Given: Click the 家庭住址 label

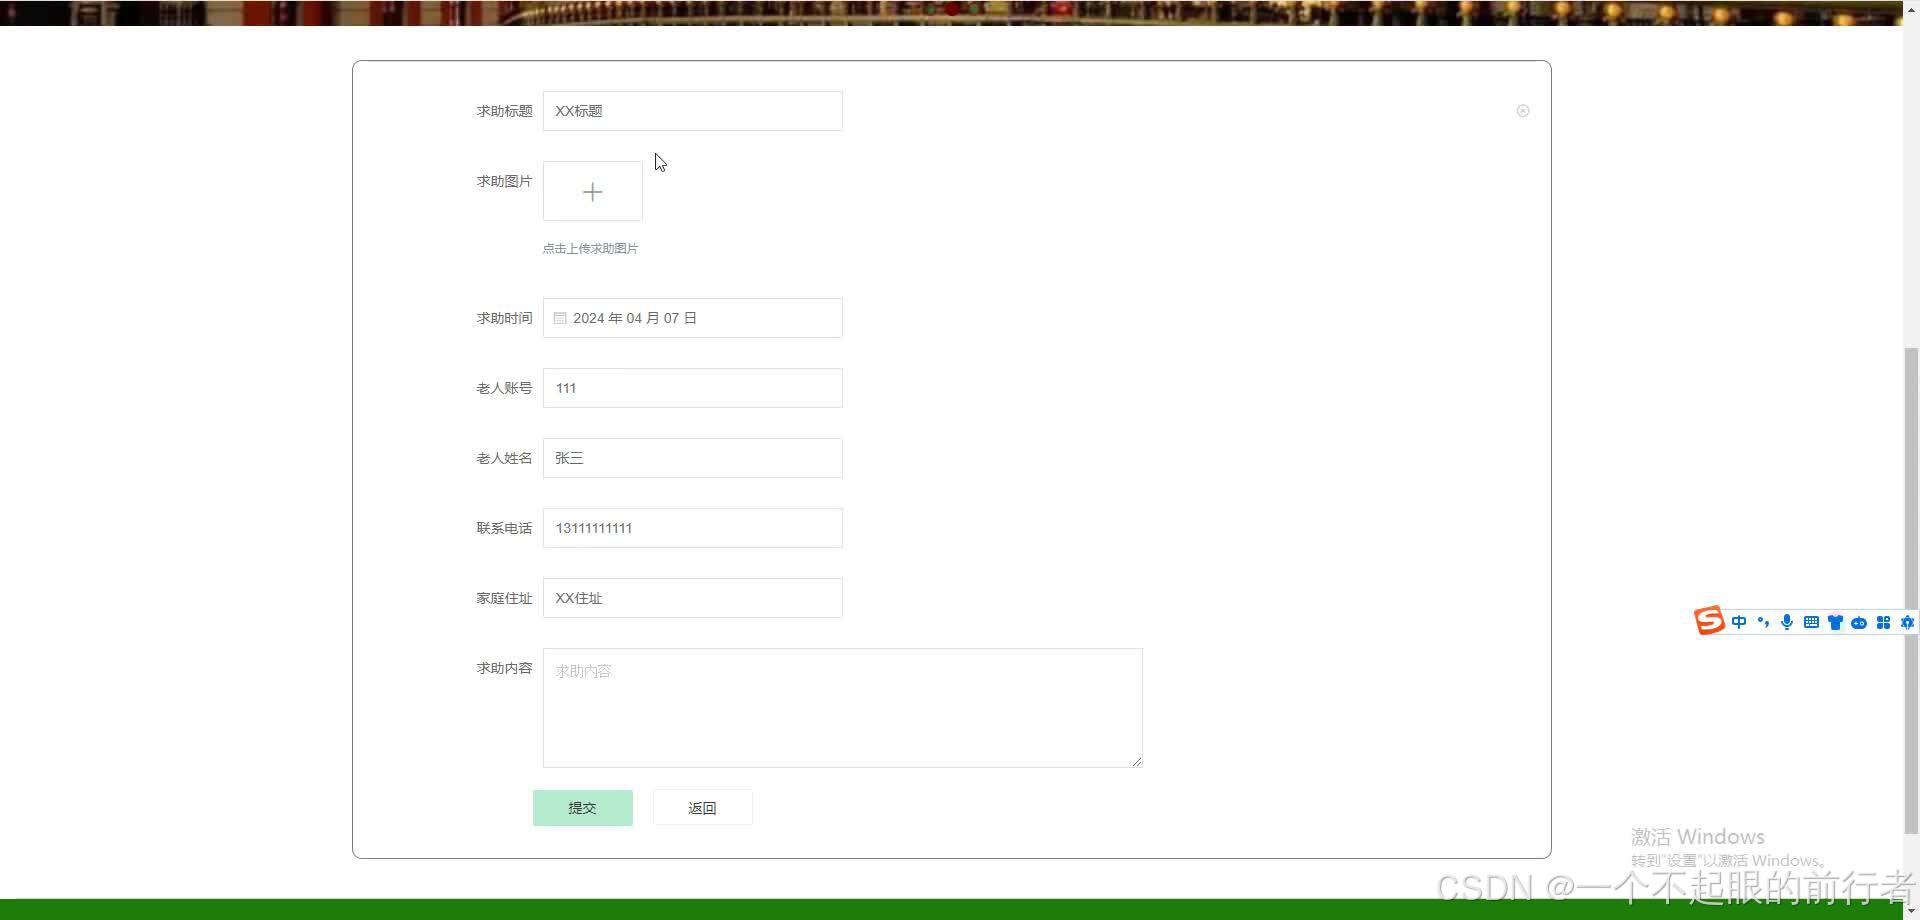Looking at the screenshot, I should click(x=504, y=598).
